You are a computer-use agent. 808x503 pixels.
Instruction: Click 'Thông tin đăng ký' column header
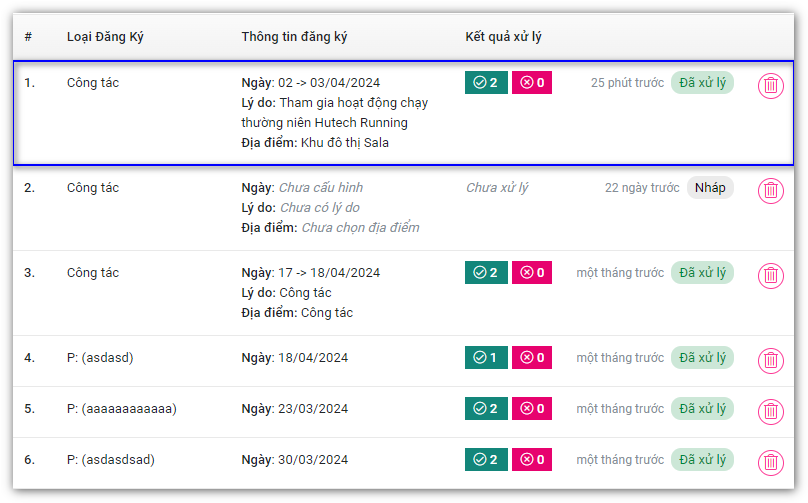pyautogui.click(x=294, y=37)
